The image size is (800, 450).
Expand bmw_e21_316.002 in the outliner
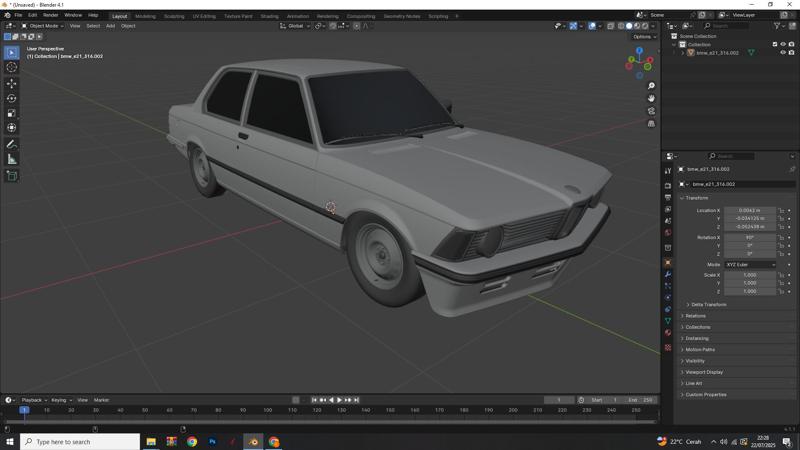tap(683, 53)
